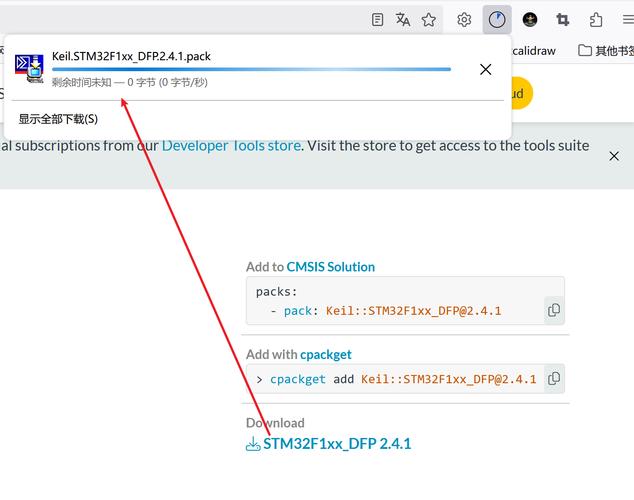Open the round avatar extension icon
The height and width of the screenshot is (500, 634).
(x=530, y=19)
